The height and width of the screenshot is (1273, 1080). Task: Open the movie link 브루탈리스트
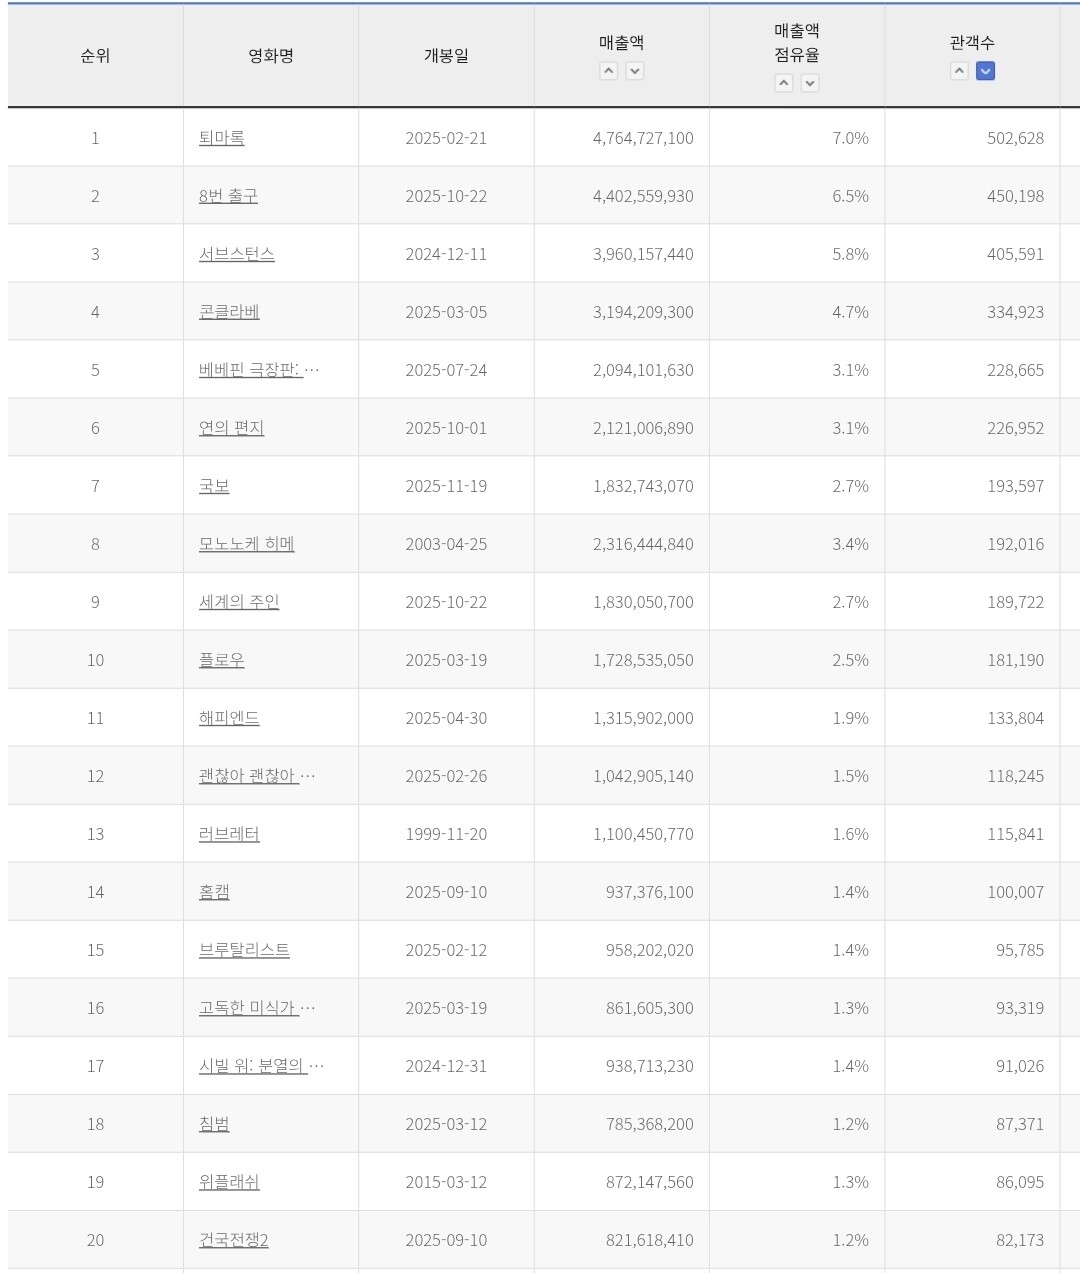pos(244,950)
